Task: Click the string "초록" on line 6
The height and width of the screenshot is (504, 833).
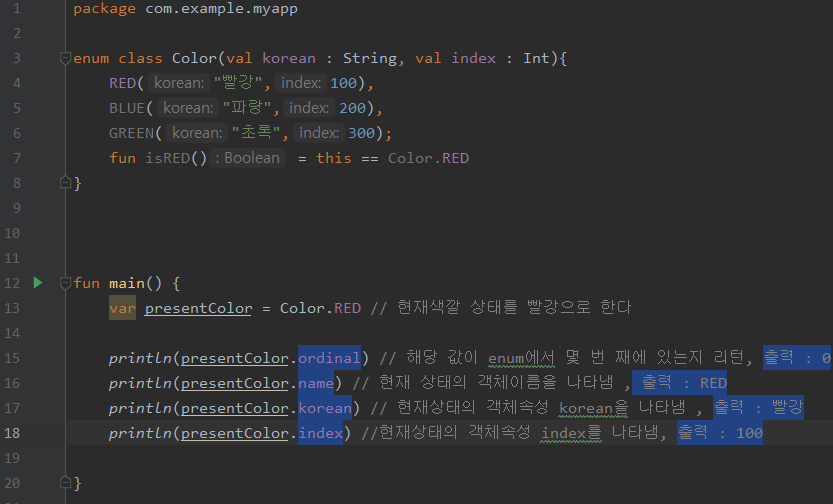Action: pos(256,133)
